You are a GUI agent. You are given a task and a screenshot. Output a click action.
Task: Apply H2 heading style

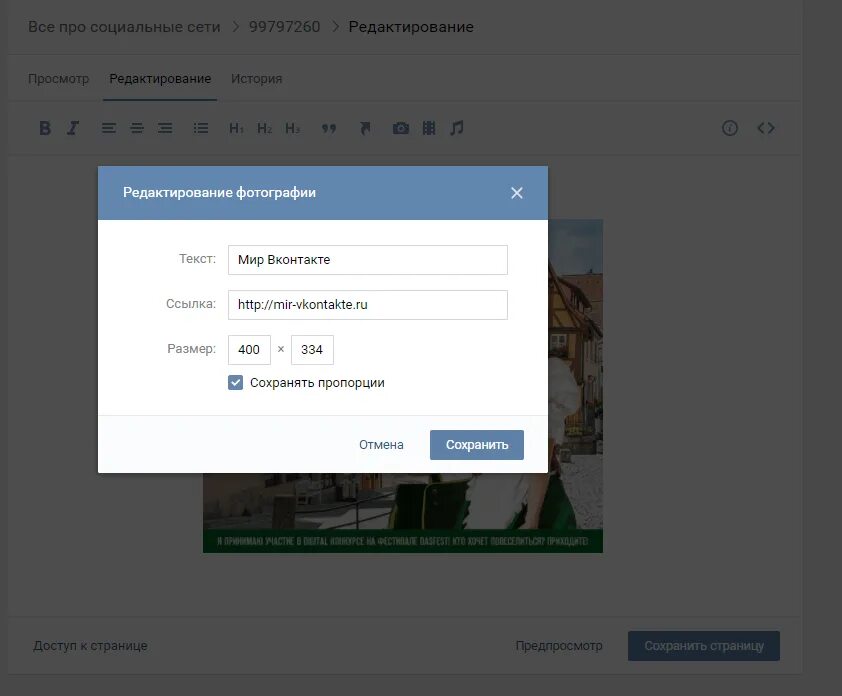click(x=264, y=128)
